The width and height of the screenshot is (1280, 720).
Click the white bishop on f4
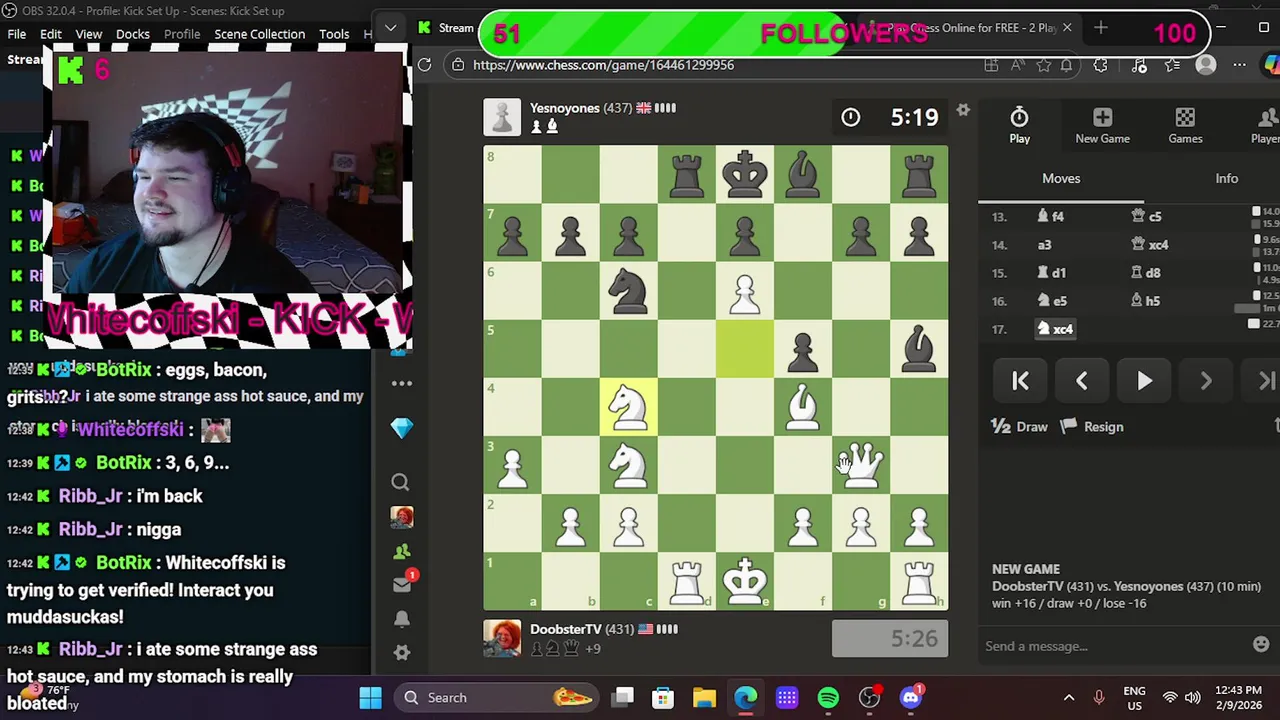coord(803,407)
